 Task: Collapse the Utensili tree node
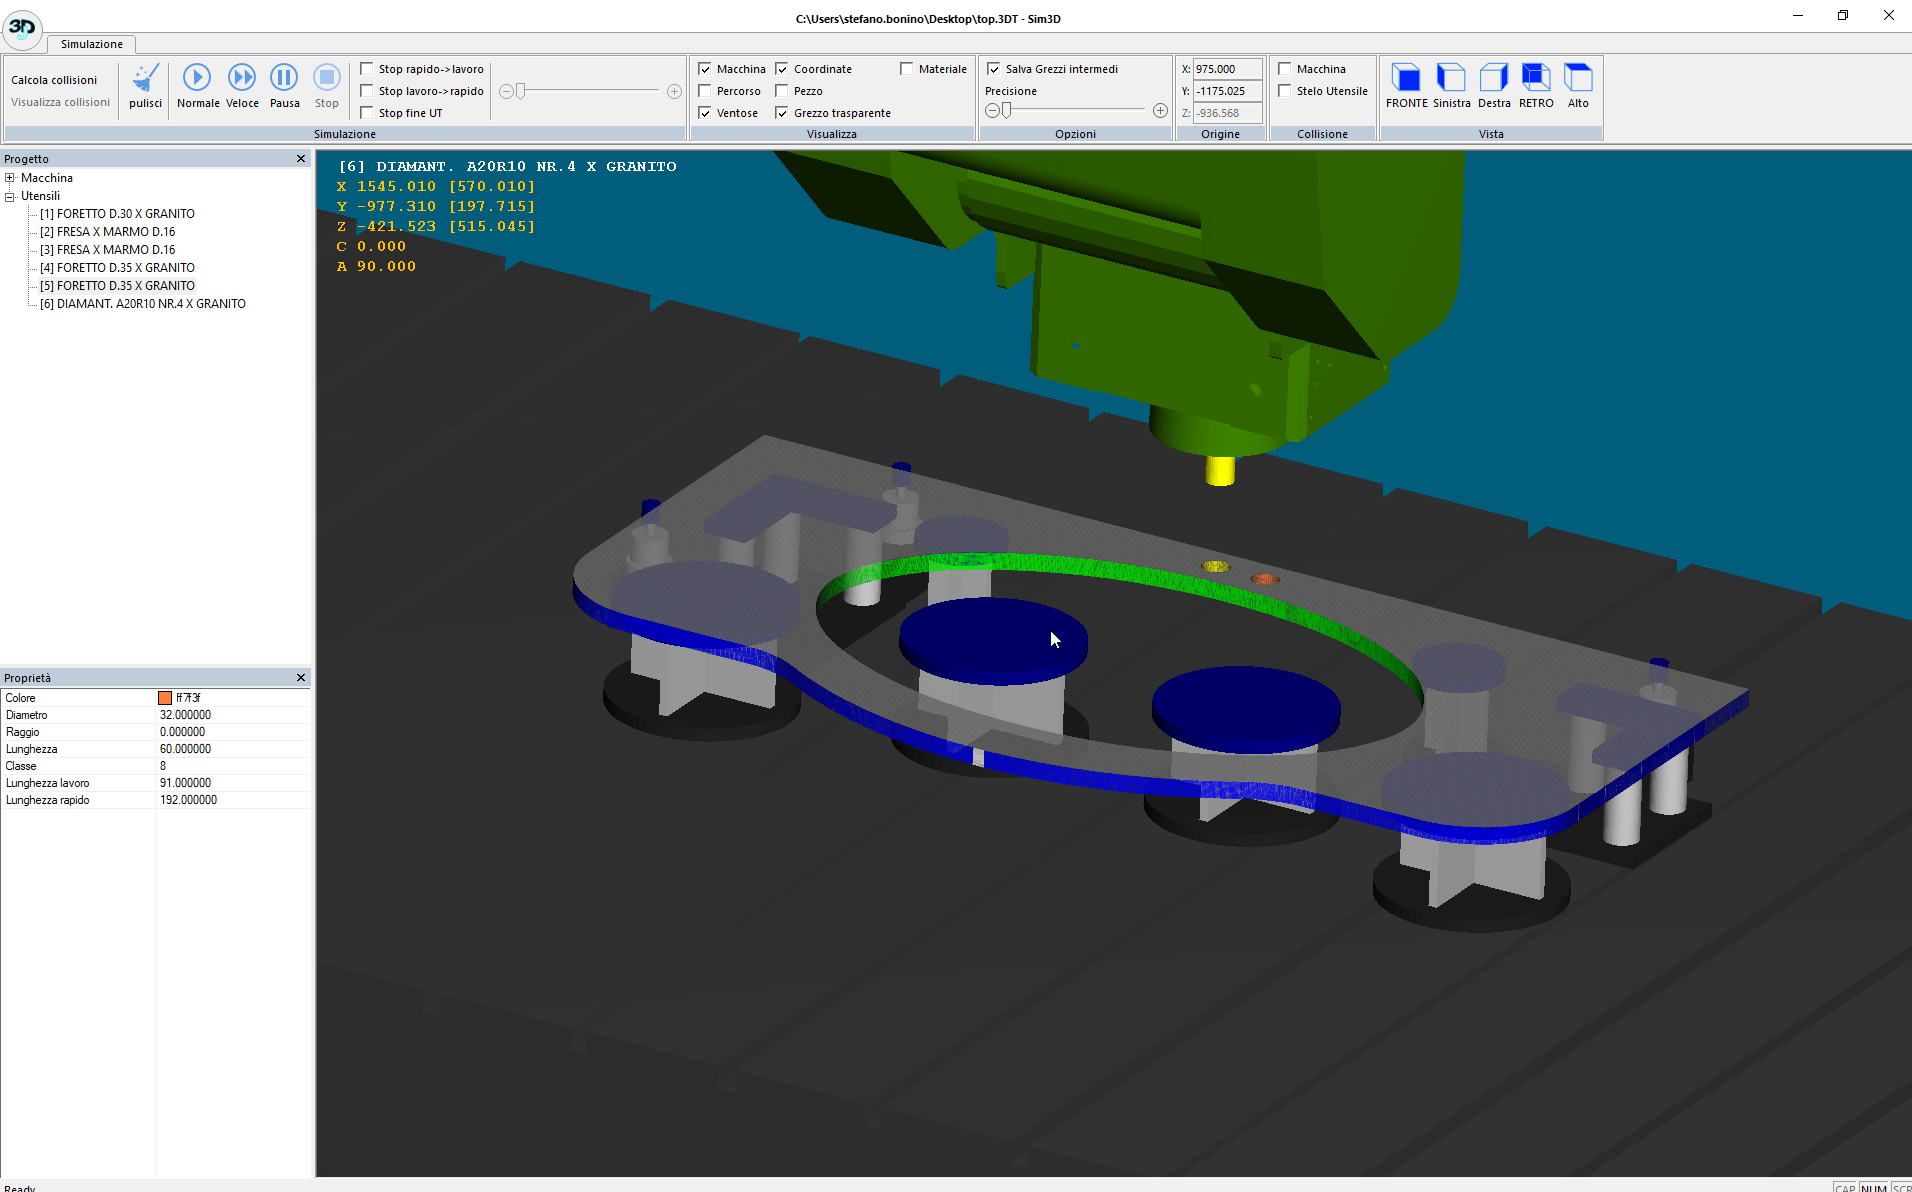coord(10,196)
